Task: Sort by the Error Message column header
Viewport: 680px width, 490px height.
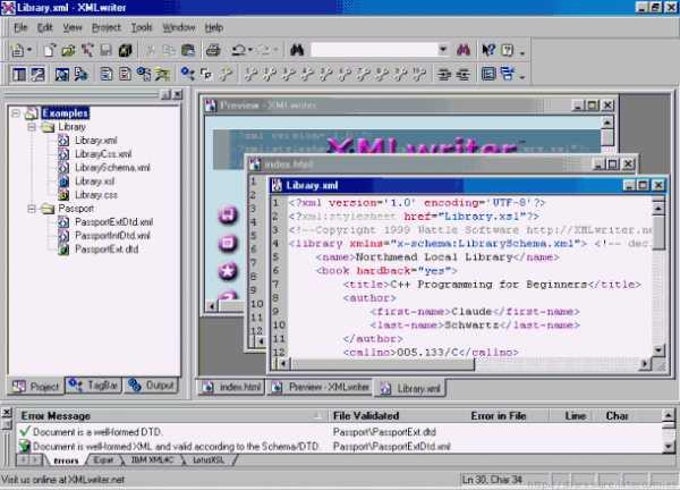Action: [x=172, y=416]
